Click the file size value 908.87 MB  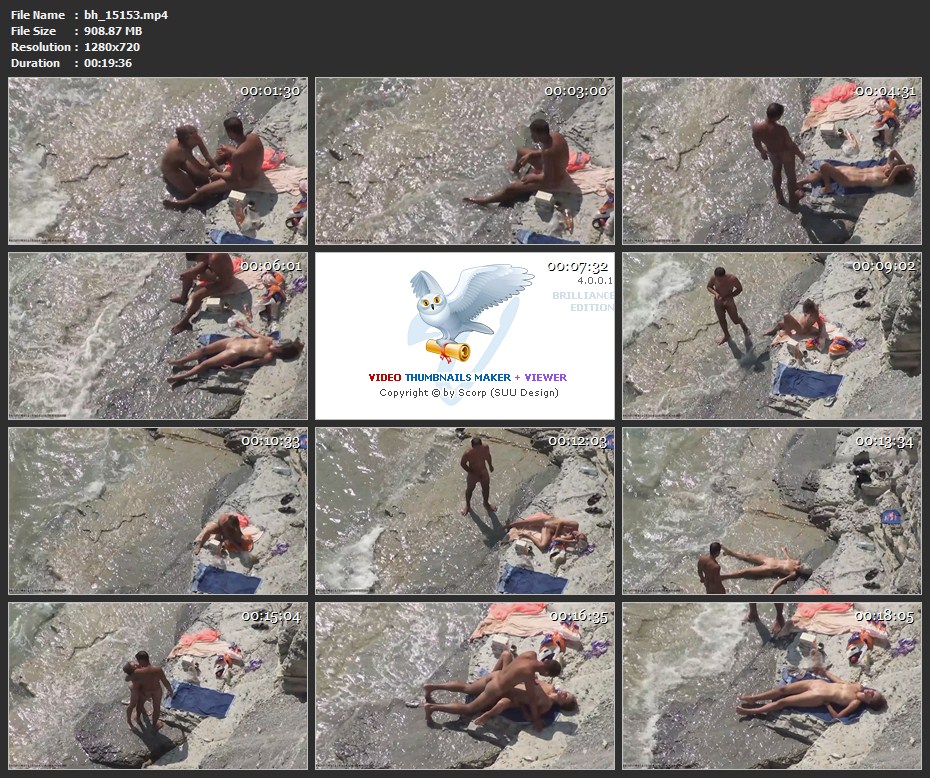[113, 31]
